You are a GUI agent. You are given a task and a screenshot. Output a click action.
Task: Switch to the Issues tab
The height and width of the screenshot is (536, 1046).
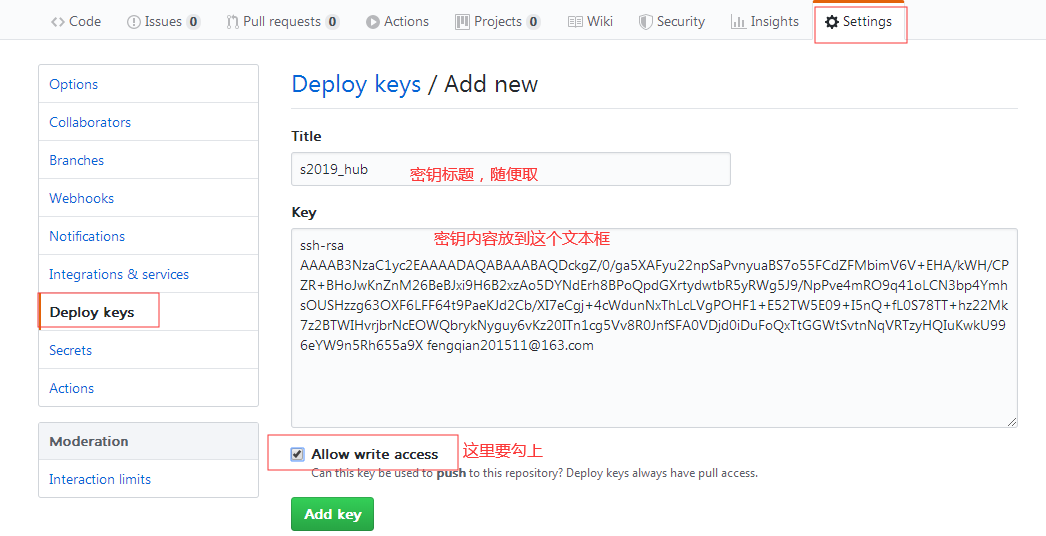pyautogui.click(x=163, y=21)
